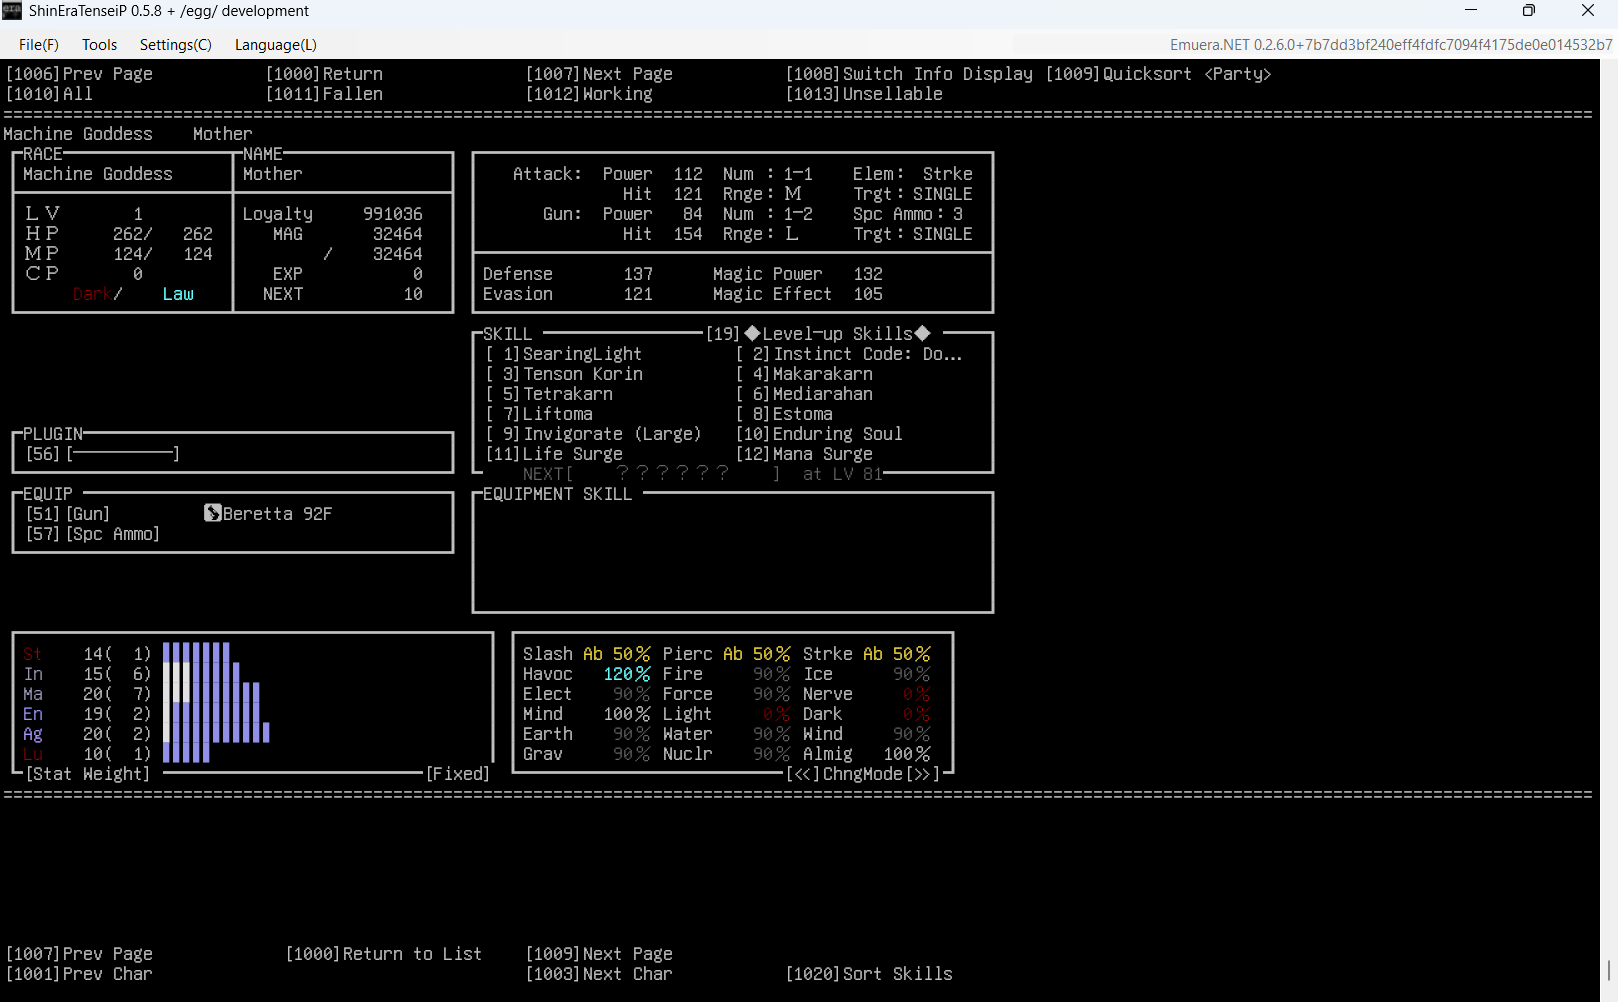This screenshot has height=1002, width=1618.
Task: Open the Settings(C) menu
Action: tap(176, 45)
